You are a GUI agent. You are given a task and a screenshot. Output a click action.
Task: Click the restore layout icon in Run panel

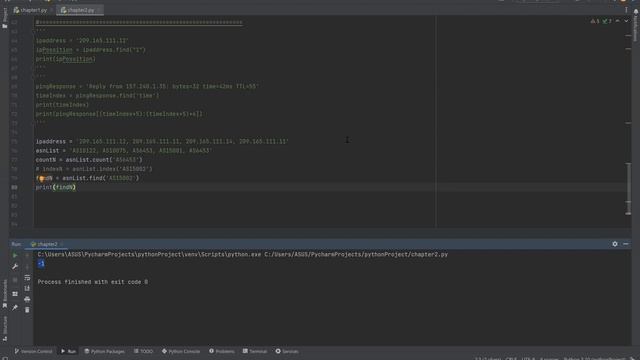[x=15, y=294]
